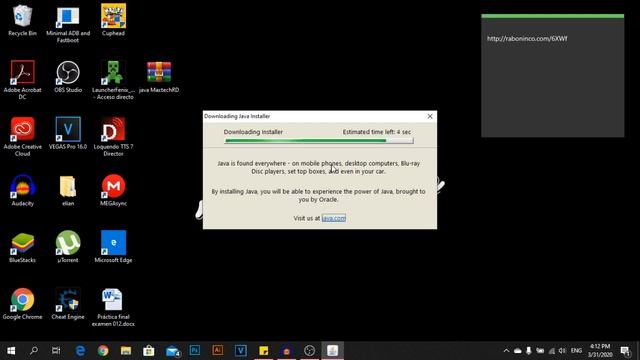Viewport: 640px width, 360px height.
Task: Select Práctica final examen 012.docx file
Action: 113,308
